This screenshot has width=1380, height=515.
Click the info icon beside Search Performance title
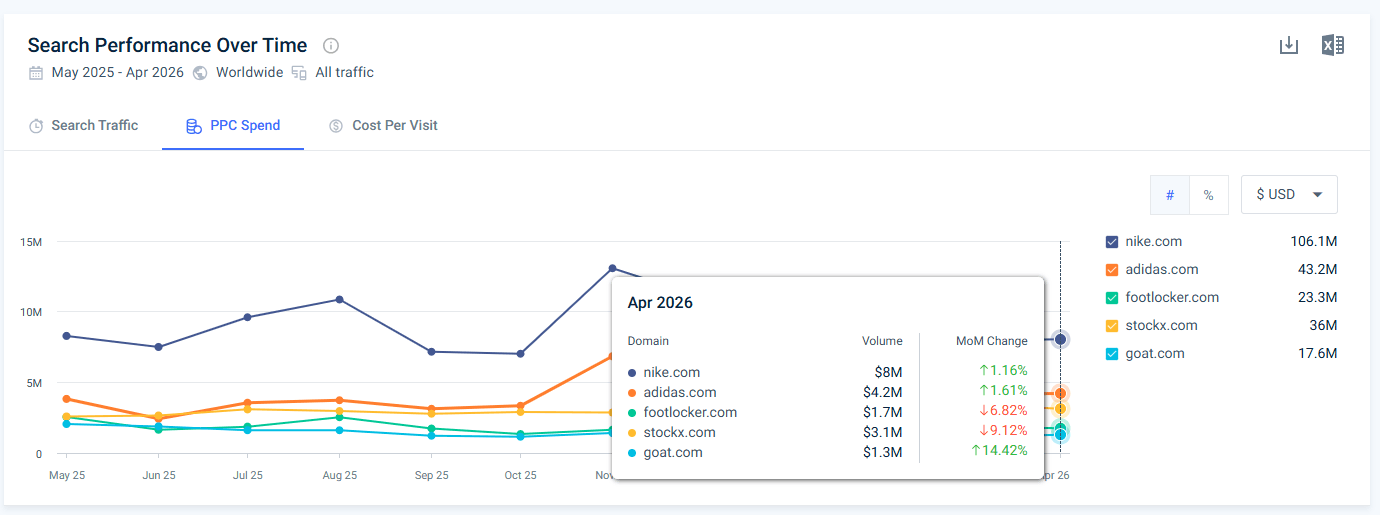pos(331,46)
